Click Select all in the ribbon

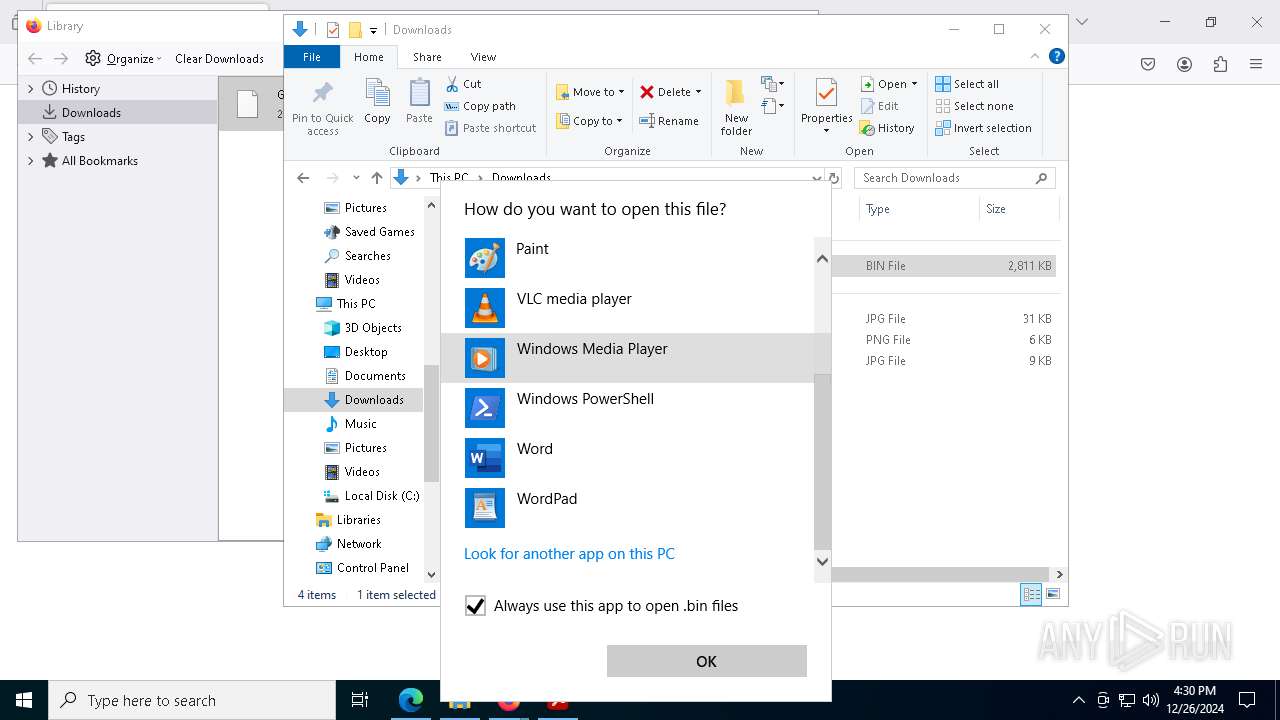pos(967,84)
